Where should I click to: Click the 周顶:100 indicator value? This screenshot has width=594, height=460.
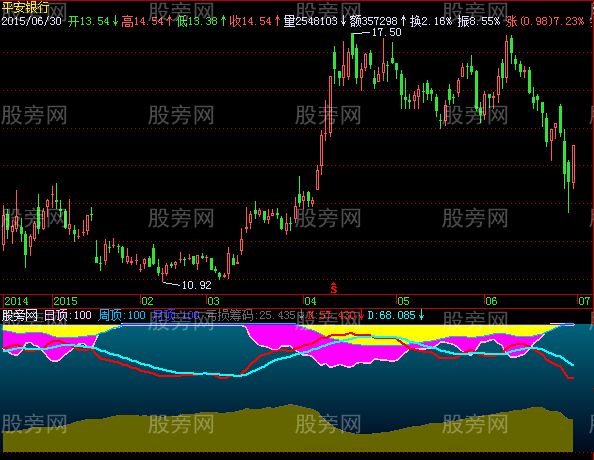point(122,315)
